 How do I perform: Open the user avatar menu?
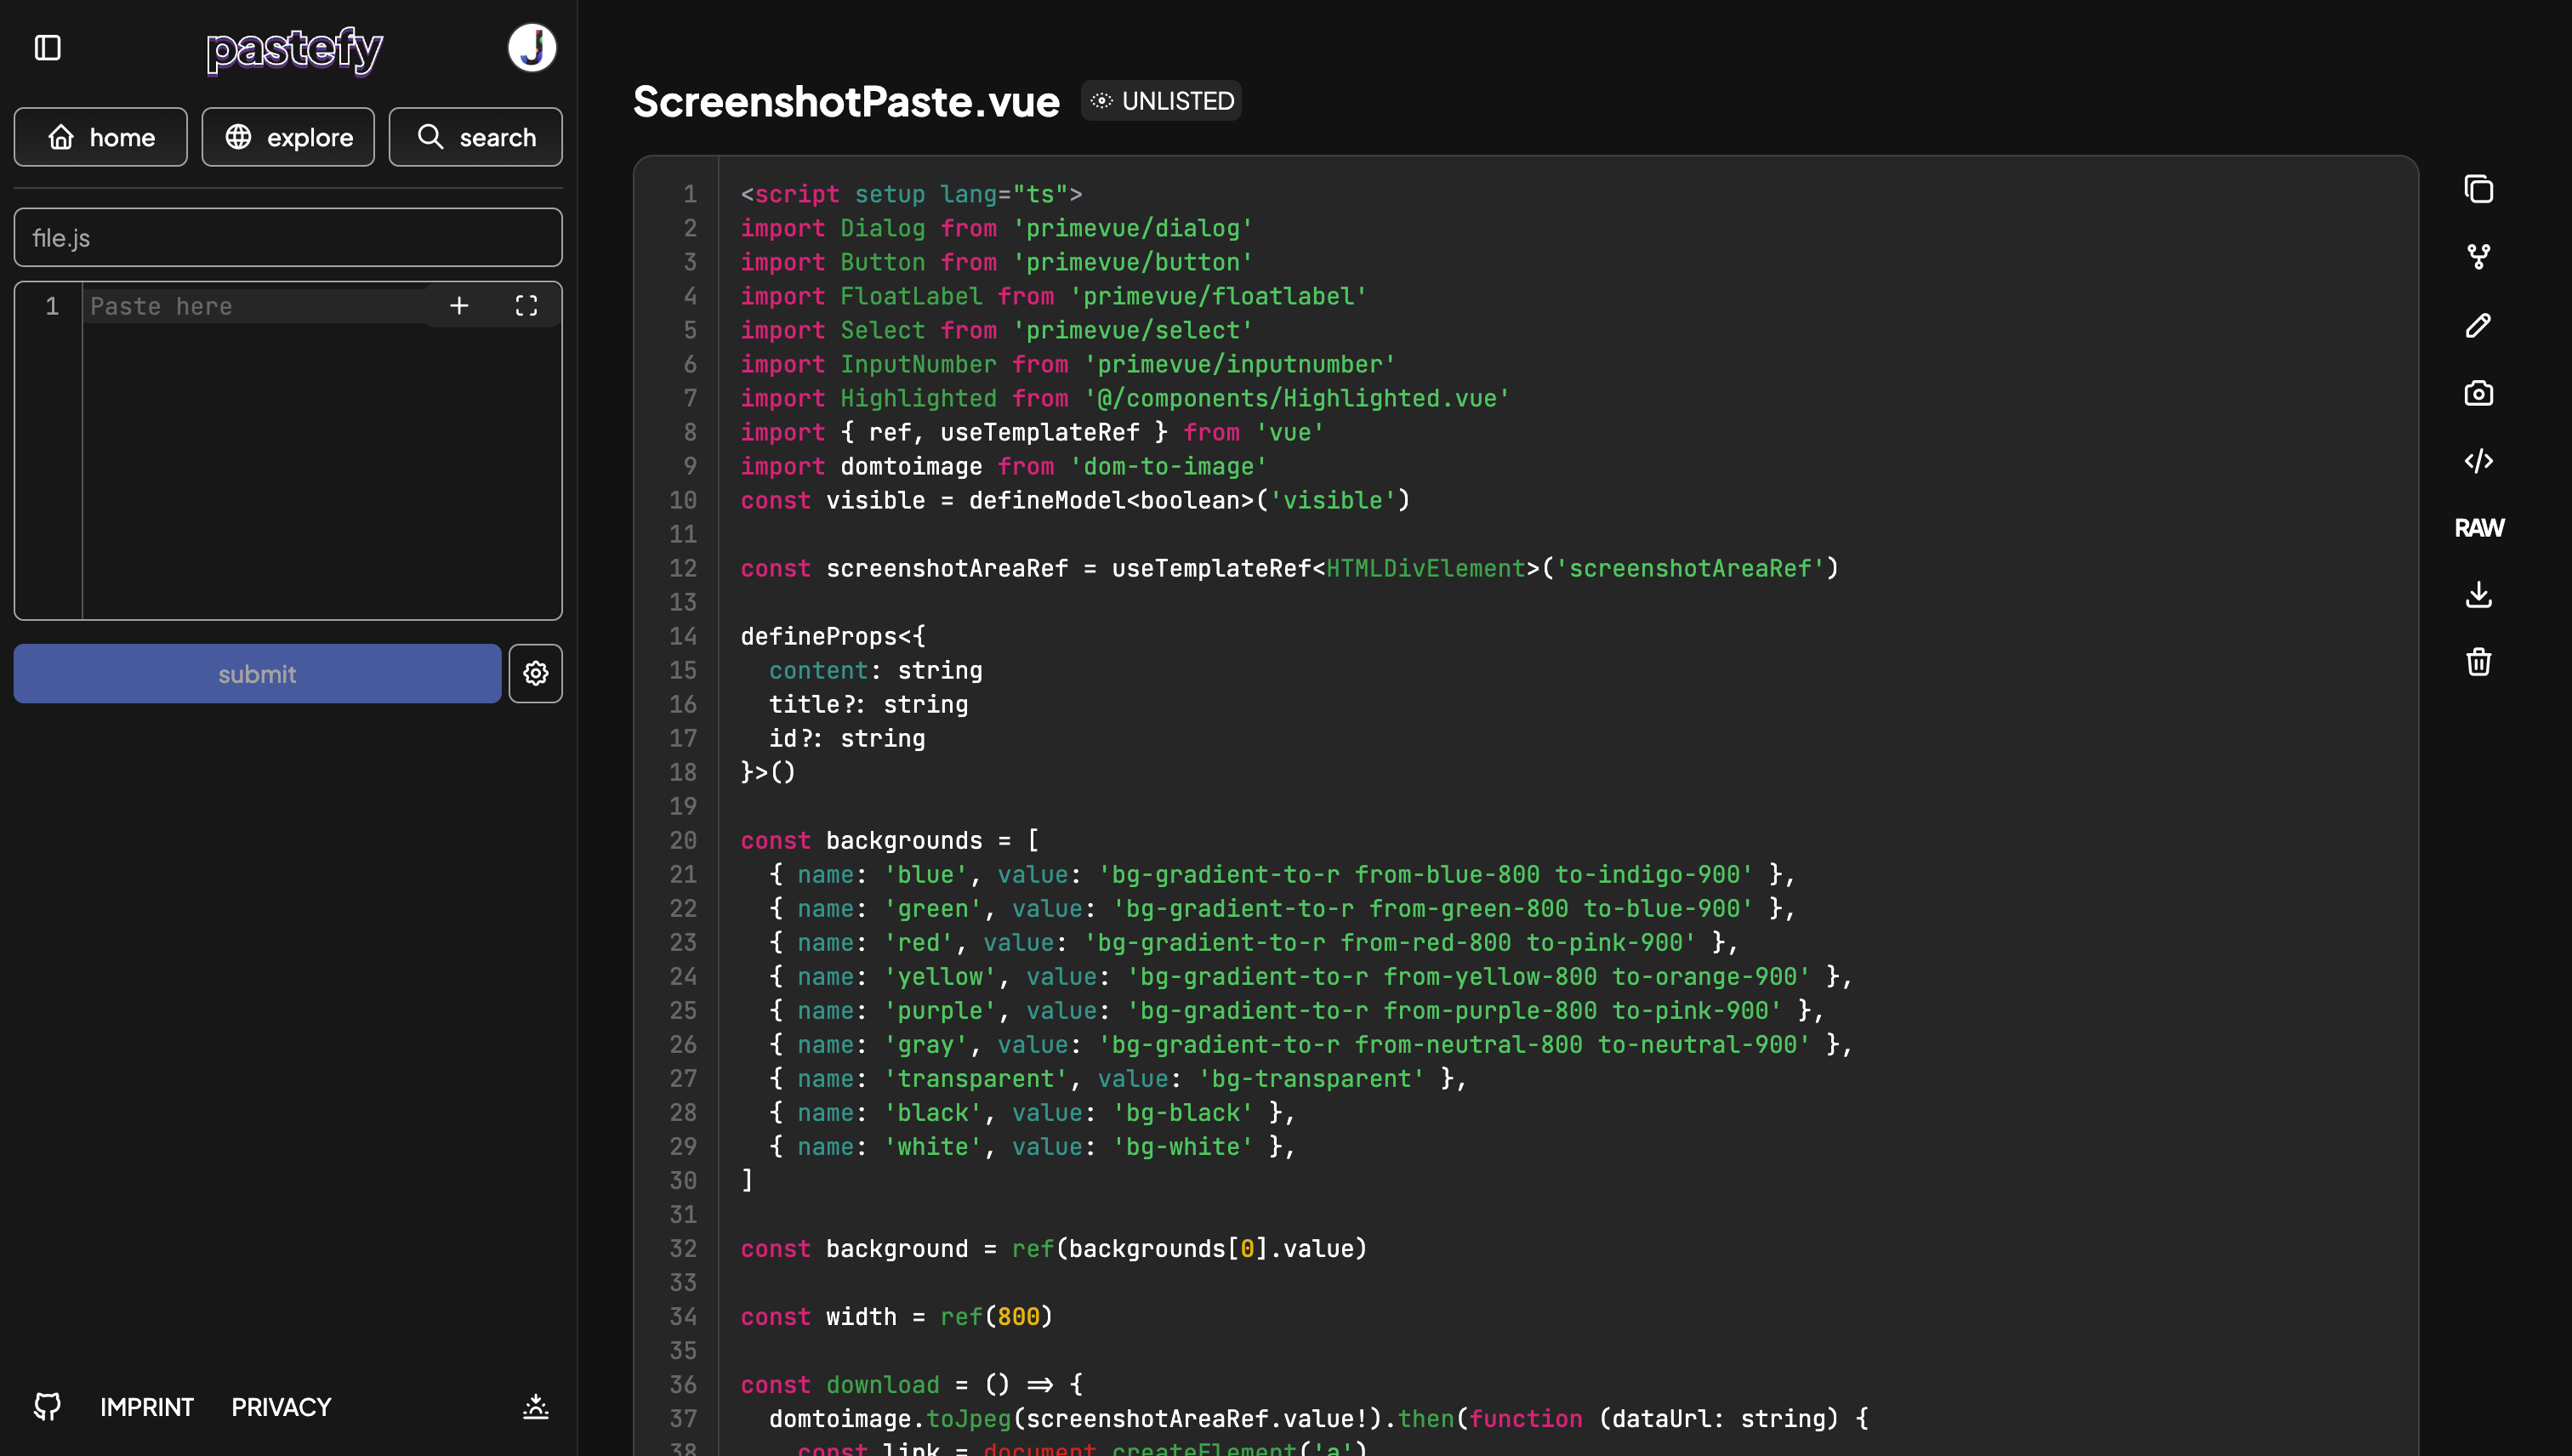(x=532, y=48)
